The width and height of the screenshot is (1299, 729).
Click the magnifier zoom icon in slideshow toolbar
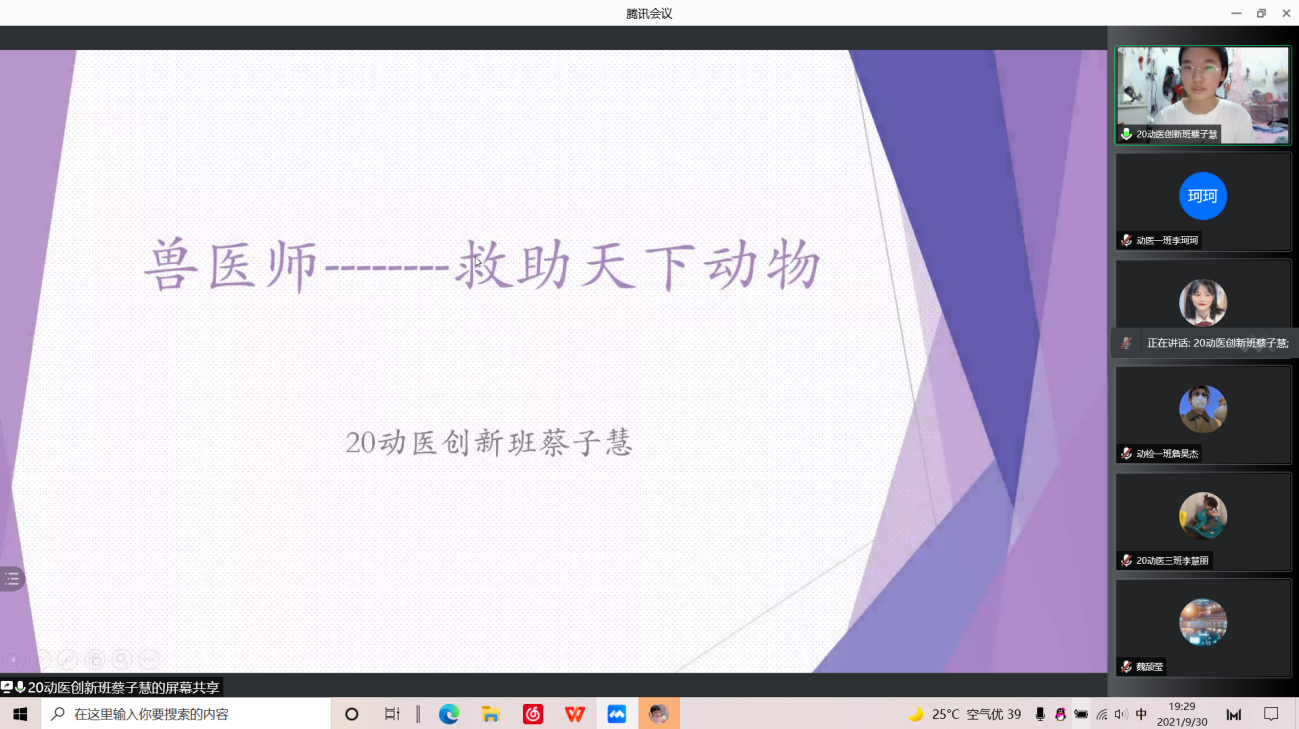[121, 659]
